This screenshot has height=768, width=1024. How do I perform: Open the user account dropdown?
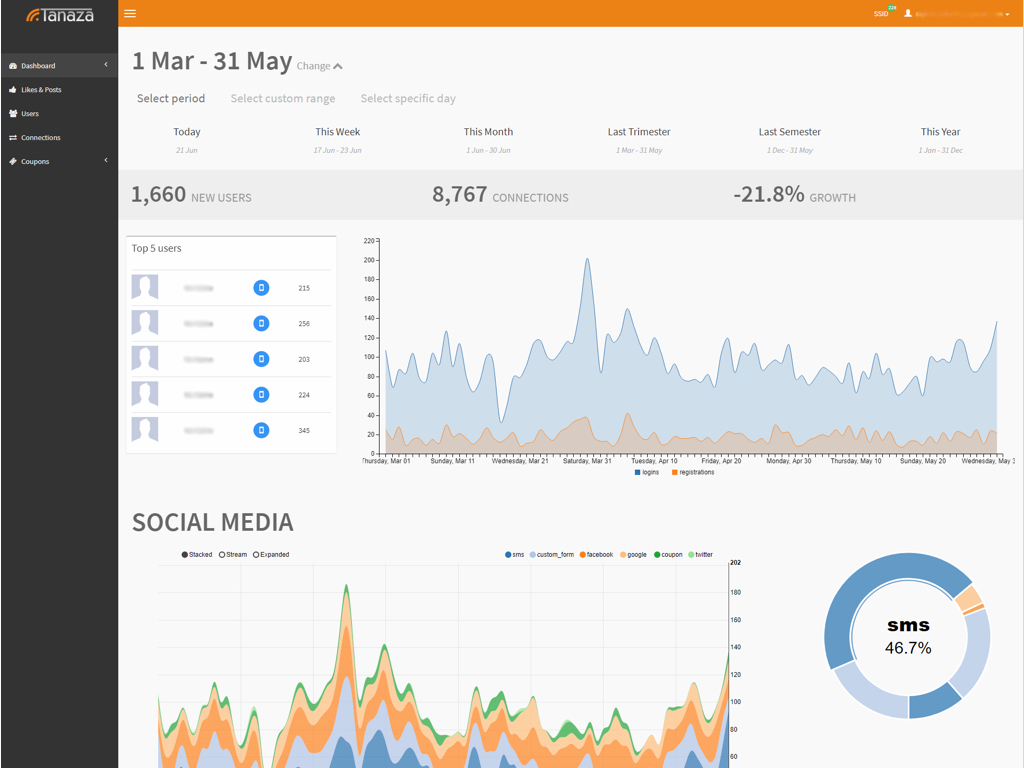[x=956, y=14]
